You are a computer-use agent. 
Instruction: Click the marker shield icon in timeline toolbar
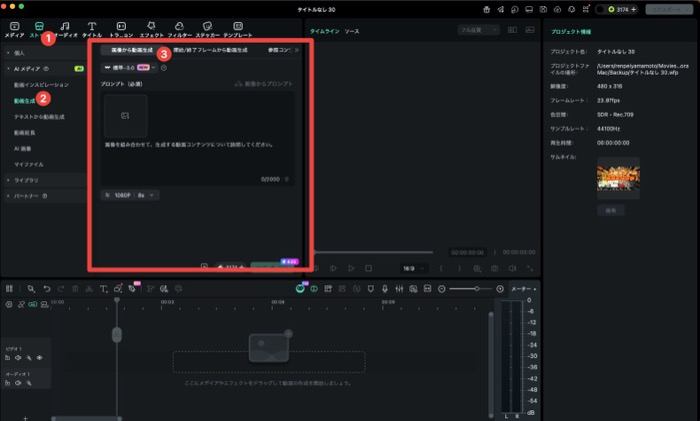point(371,289)
